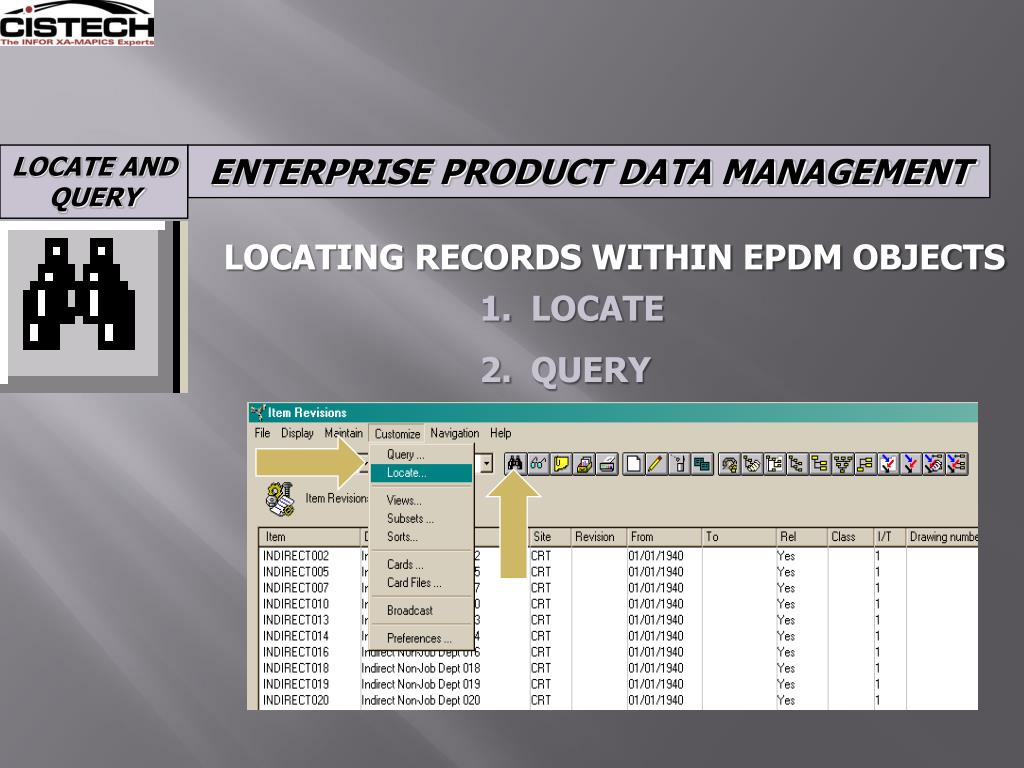1024x768 pixels.
Task: Select the INDIRECT013 row
Action: point(618,620)
